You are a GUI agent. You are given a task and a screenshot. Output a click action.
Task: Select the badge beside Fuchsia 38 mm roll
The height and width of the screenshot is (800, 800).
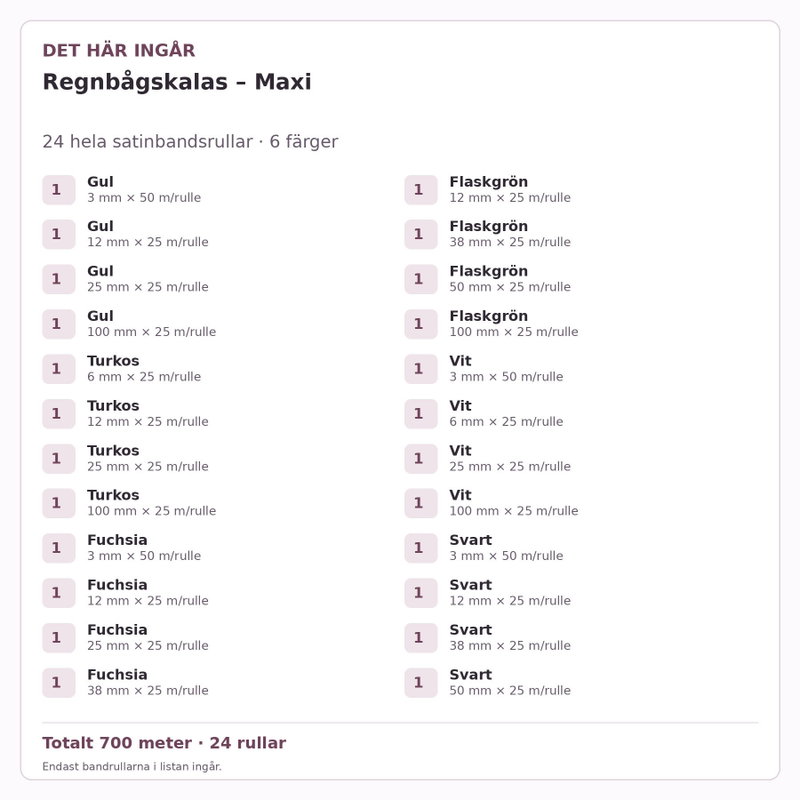59,683
